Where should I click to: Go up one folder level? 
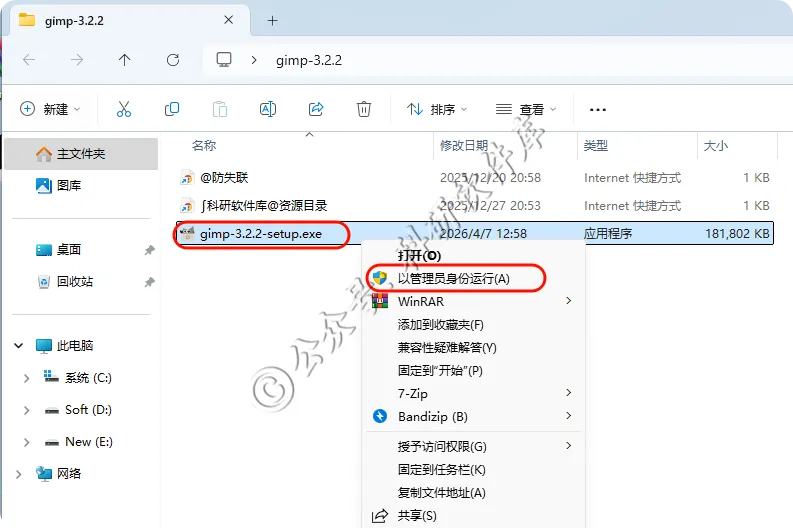124,60
